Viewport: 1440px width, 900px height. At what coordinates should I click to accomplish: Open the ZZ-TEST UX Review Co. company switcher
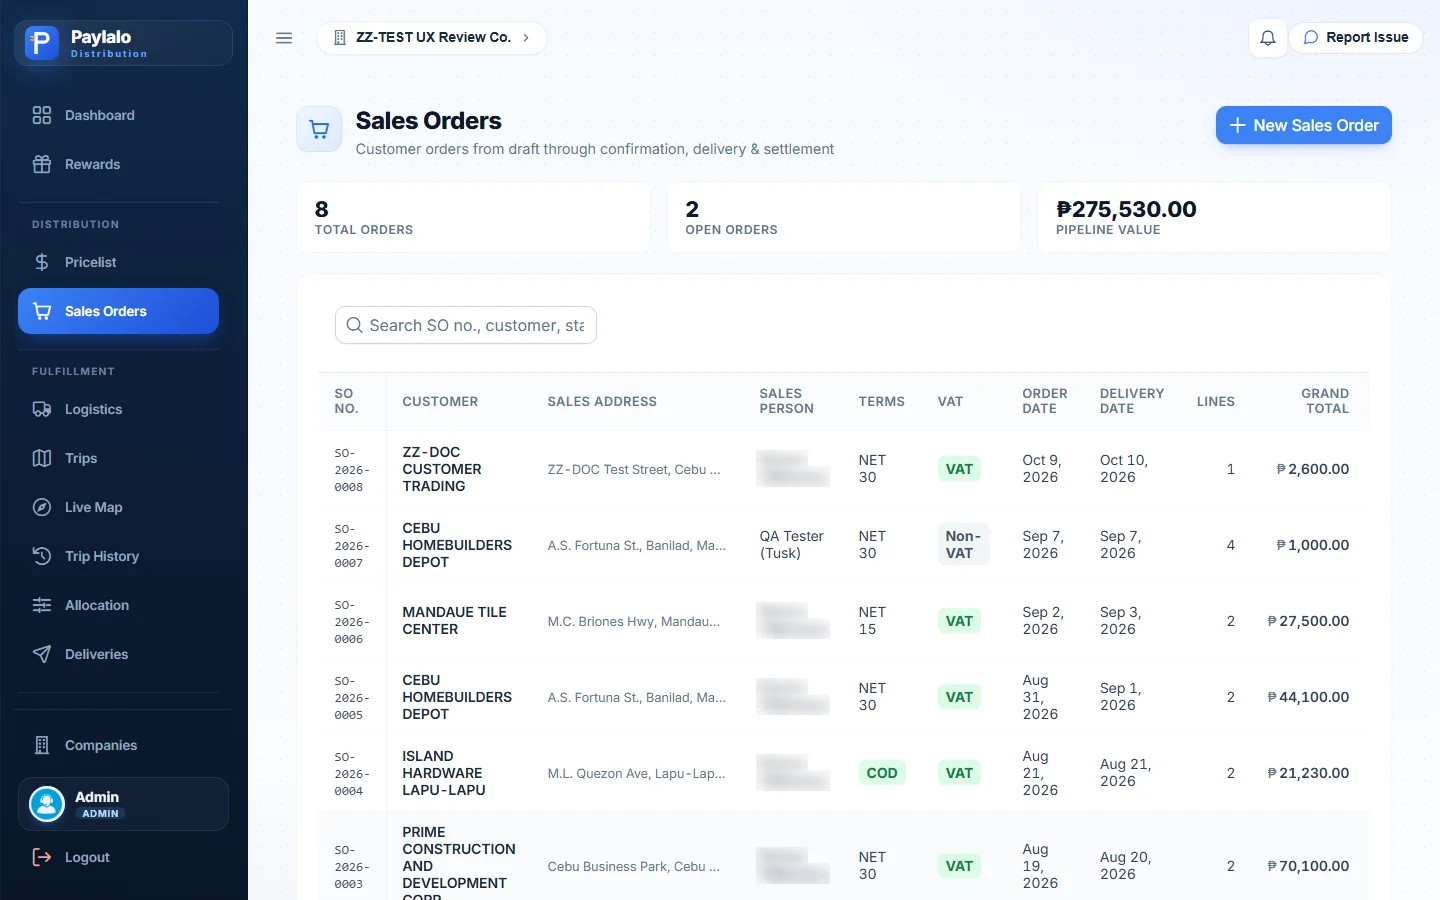[432, 38]
